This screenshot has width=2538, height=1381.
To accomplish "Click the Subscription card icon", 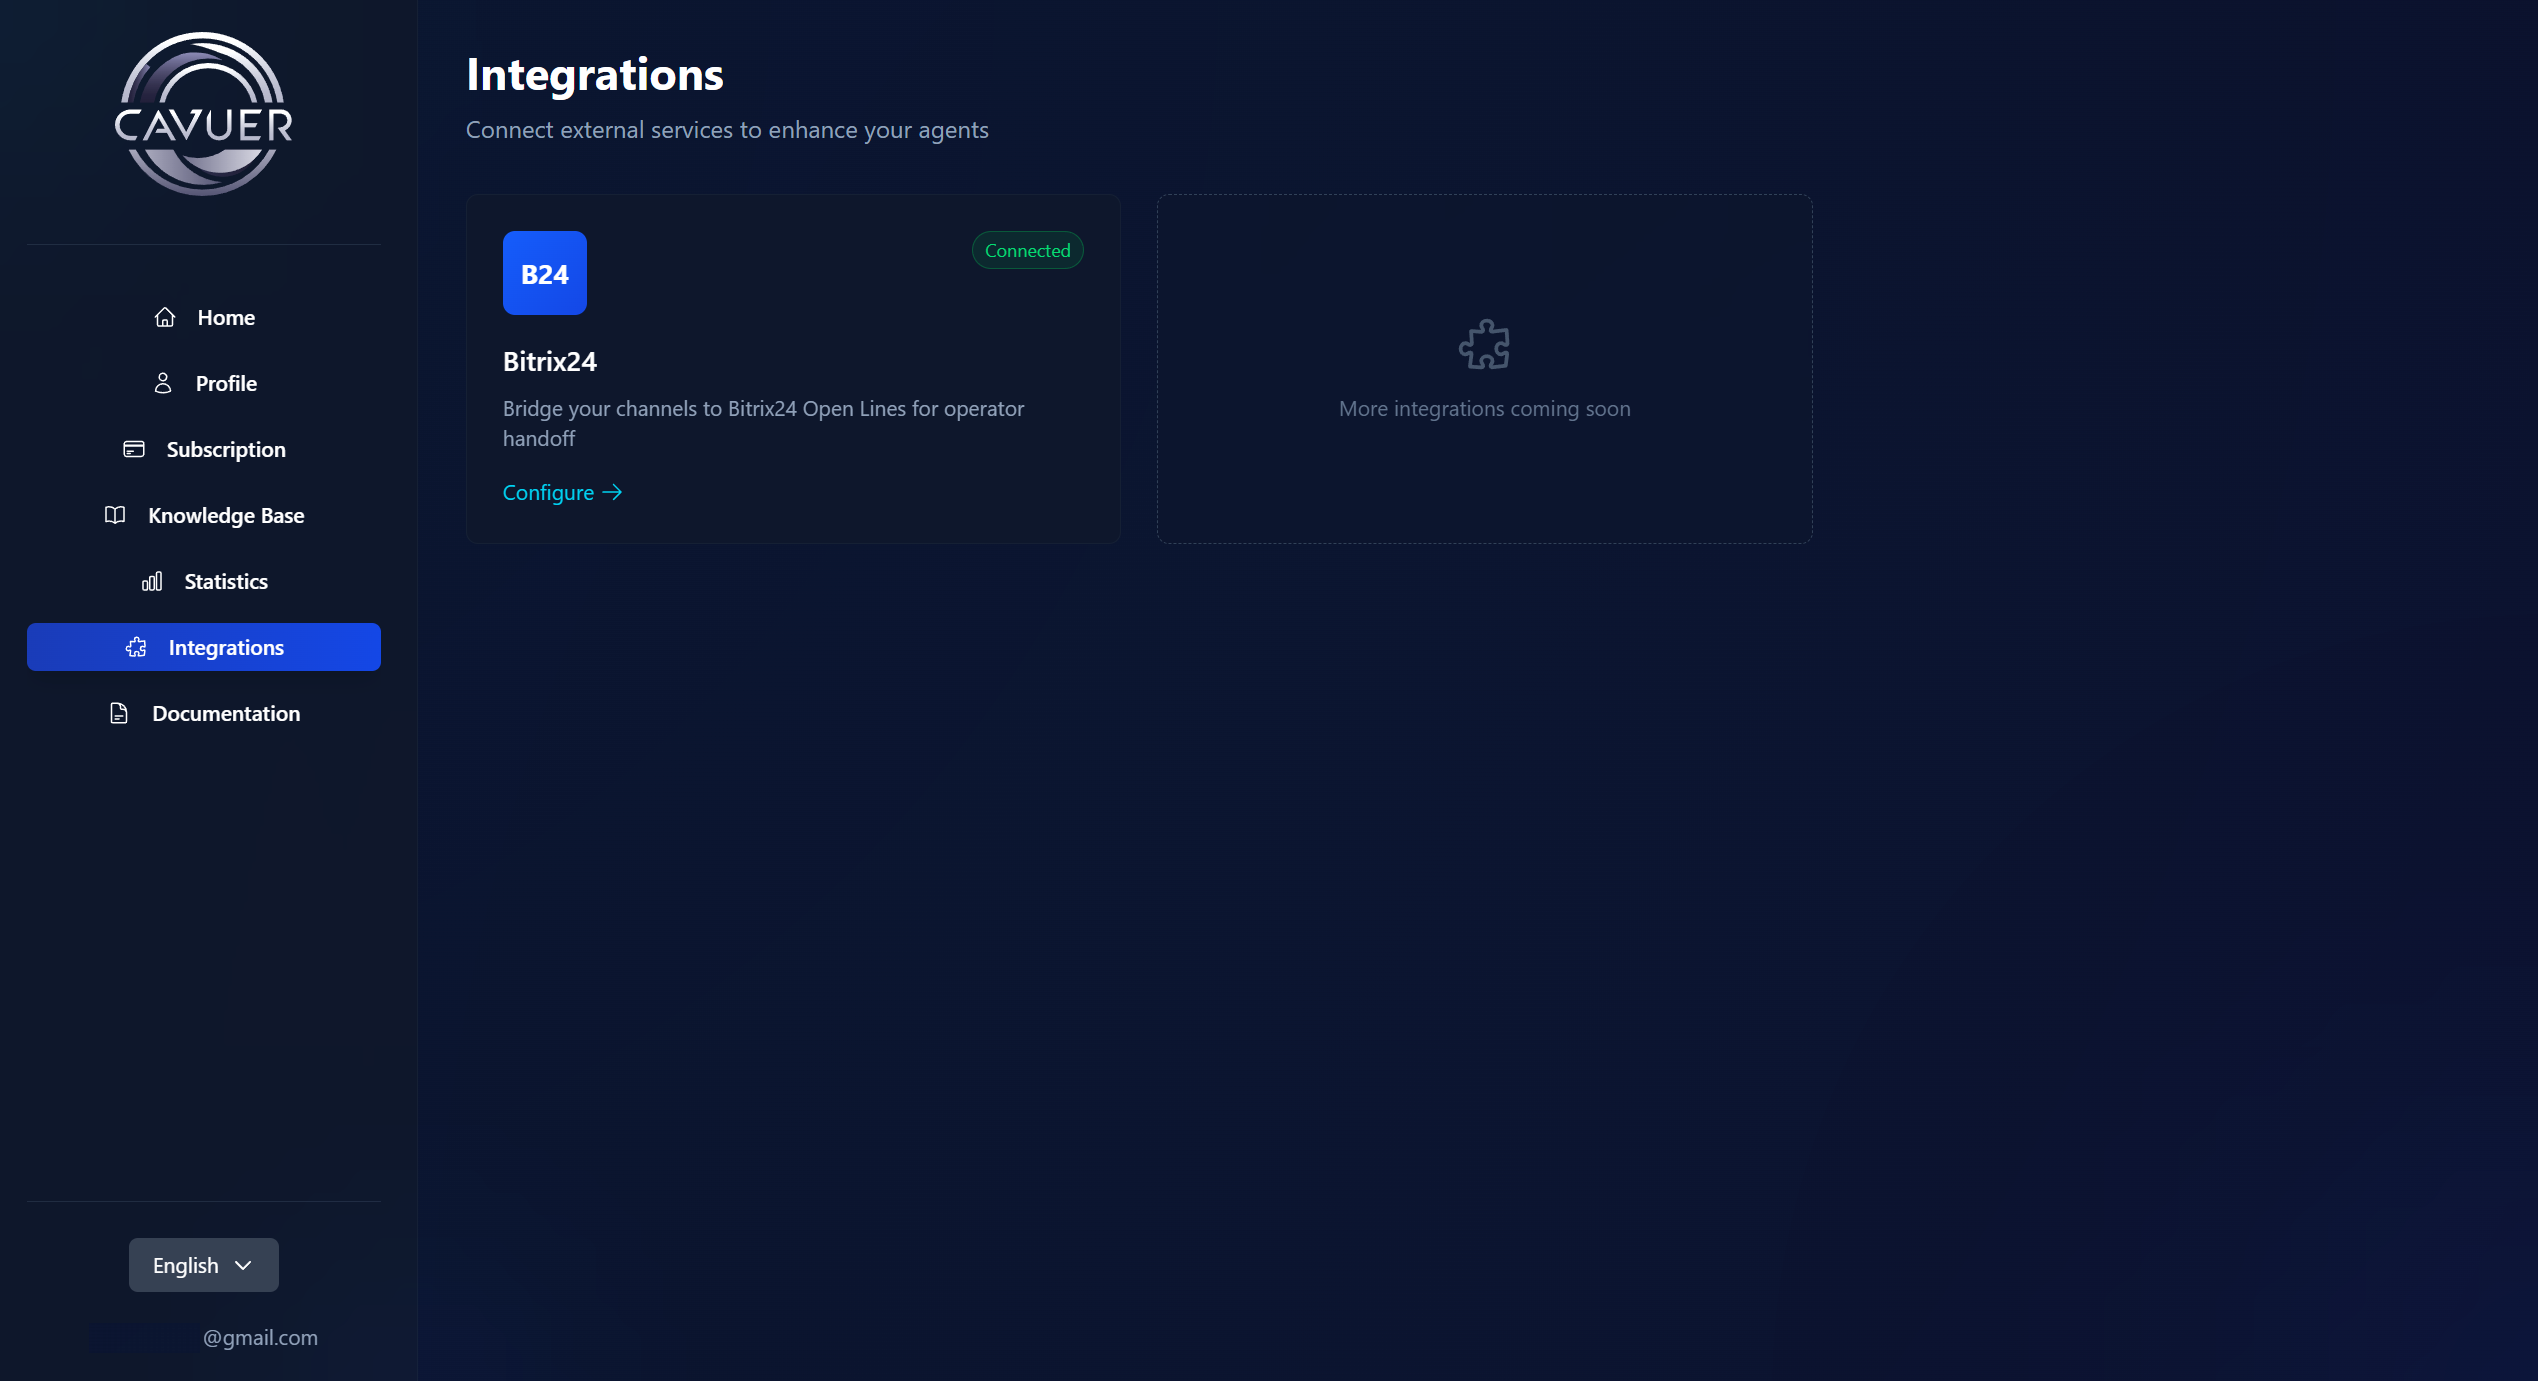I will click(134, 449).
